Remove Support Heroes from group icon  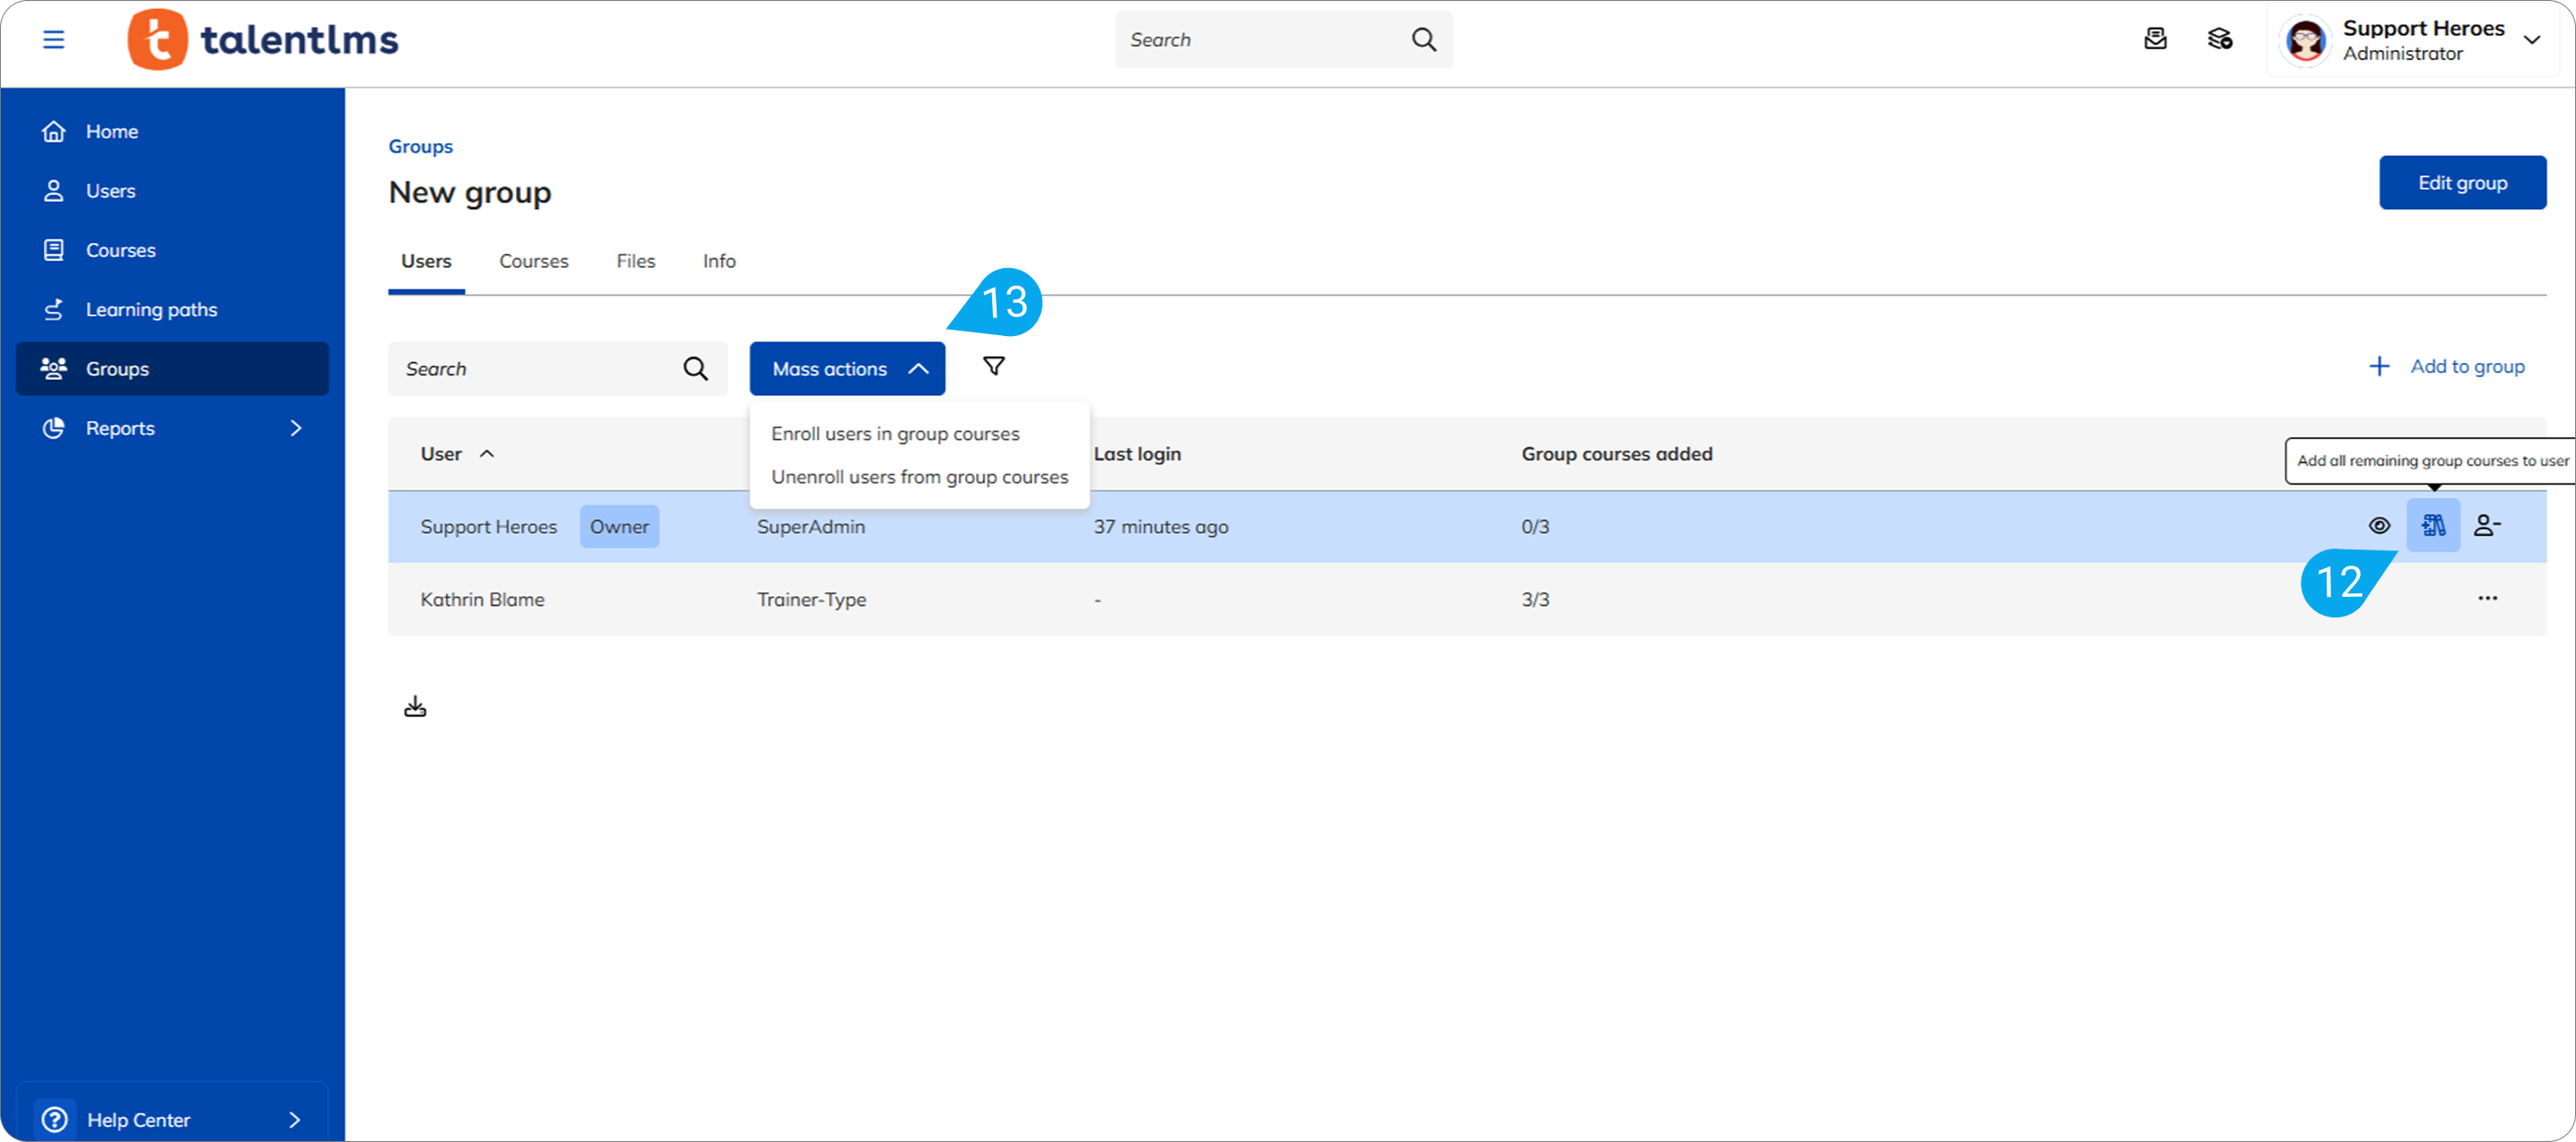pos(2487,526)
